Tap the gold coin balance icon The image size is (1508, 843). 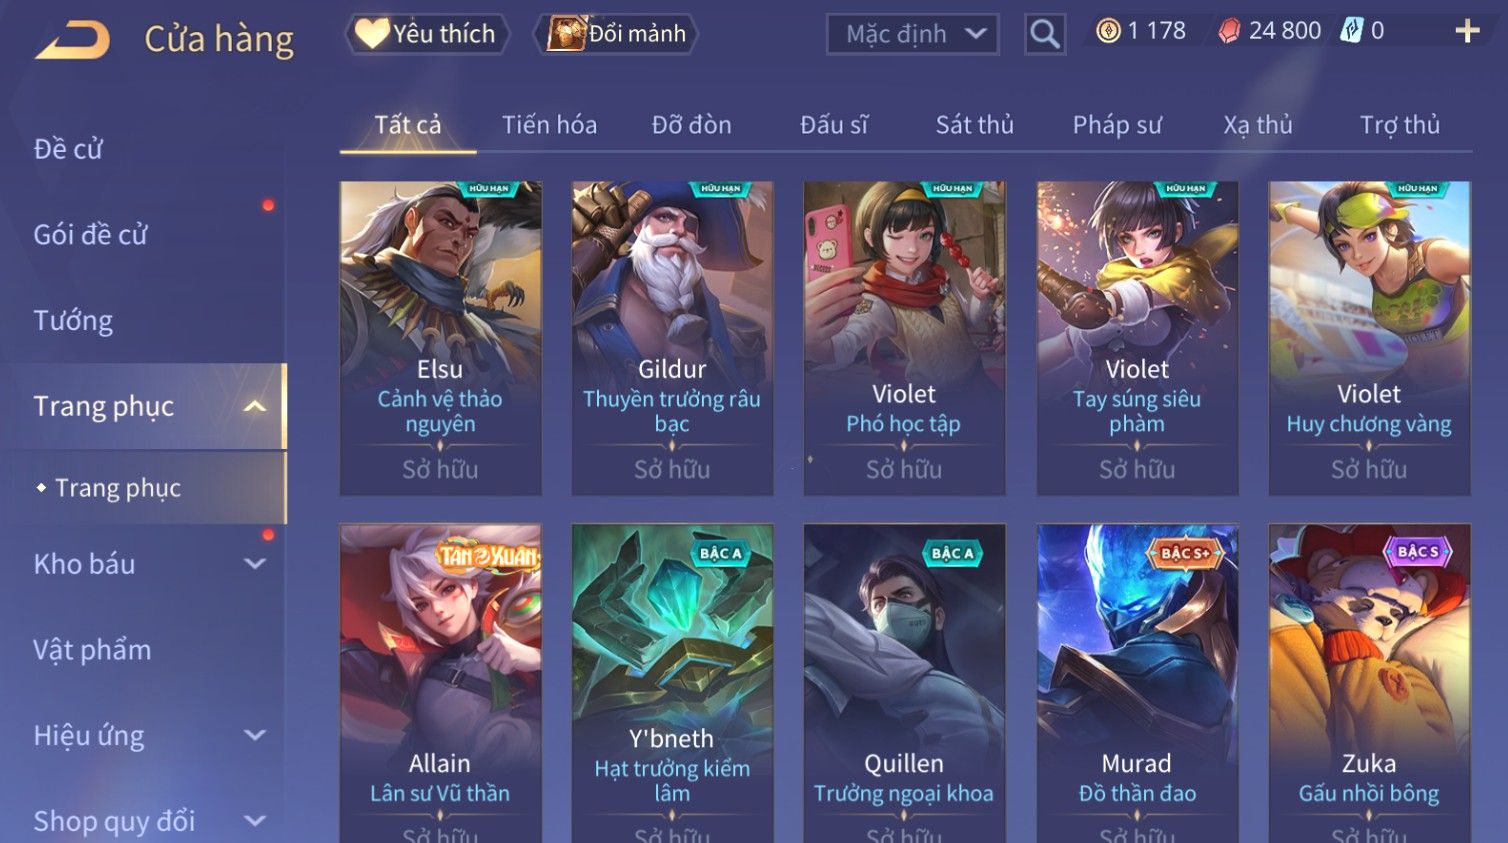pos(1108,31)
